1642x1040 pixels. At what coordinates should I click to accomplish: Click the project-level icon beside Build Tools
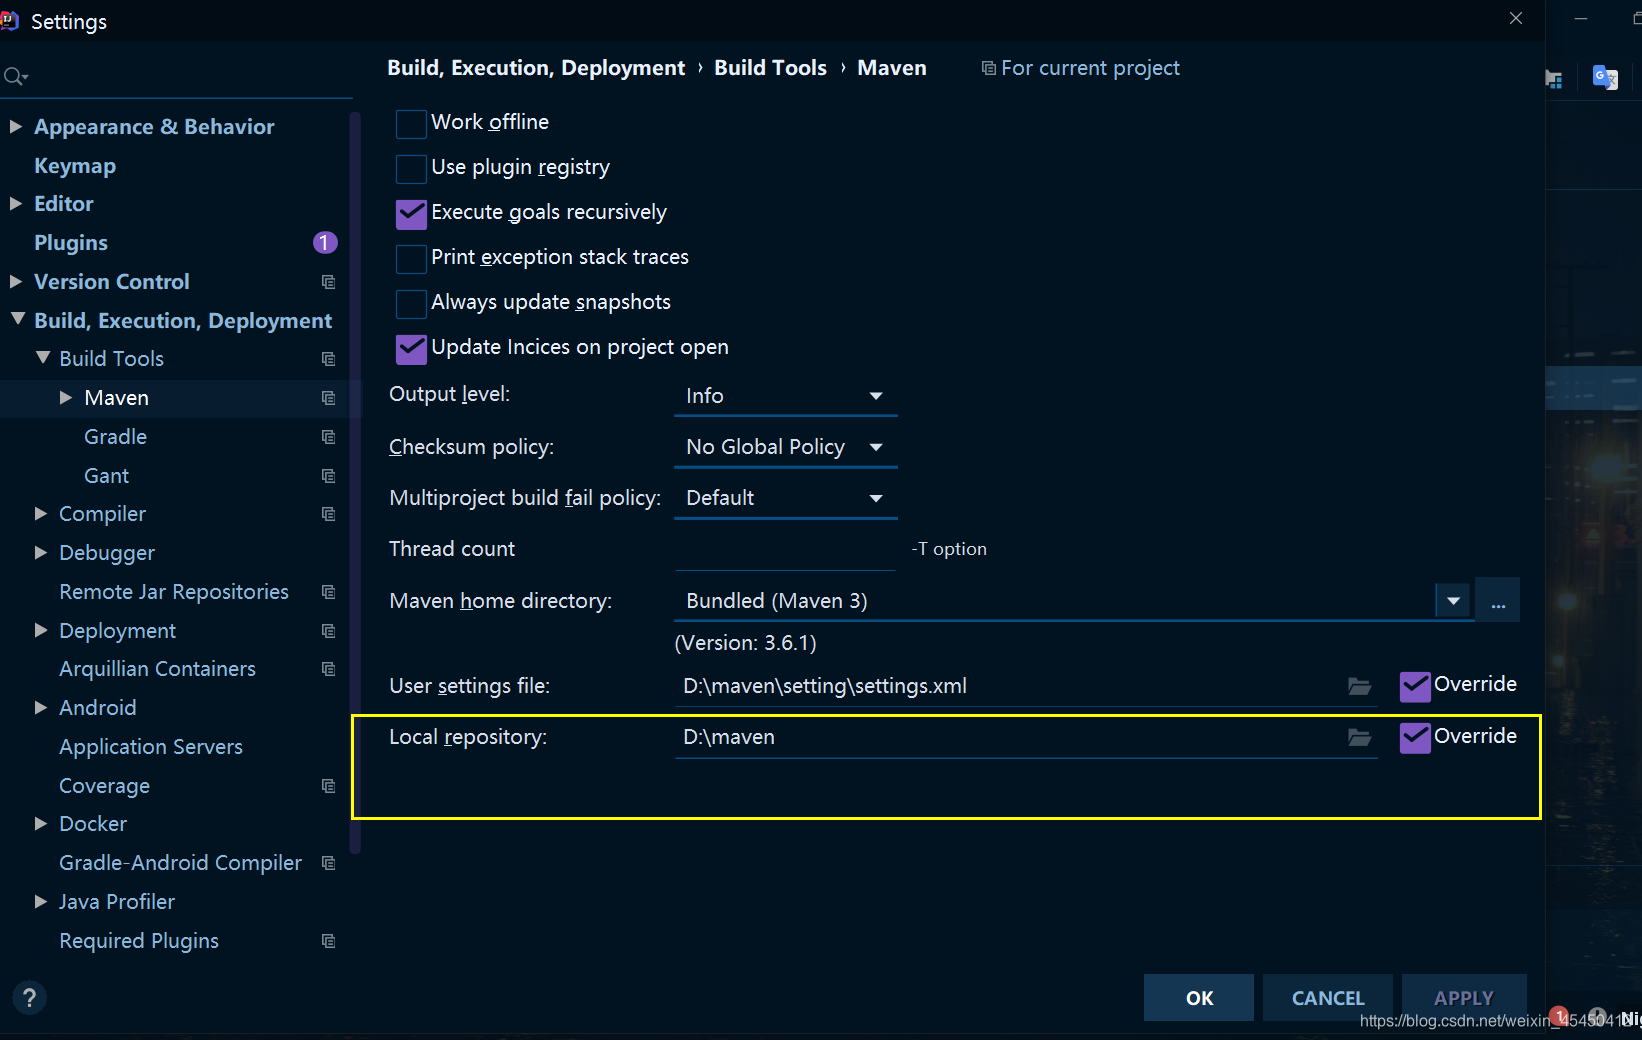click(x=328, y=359)
